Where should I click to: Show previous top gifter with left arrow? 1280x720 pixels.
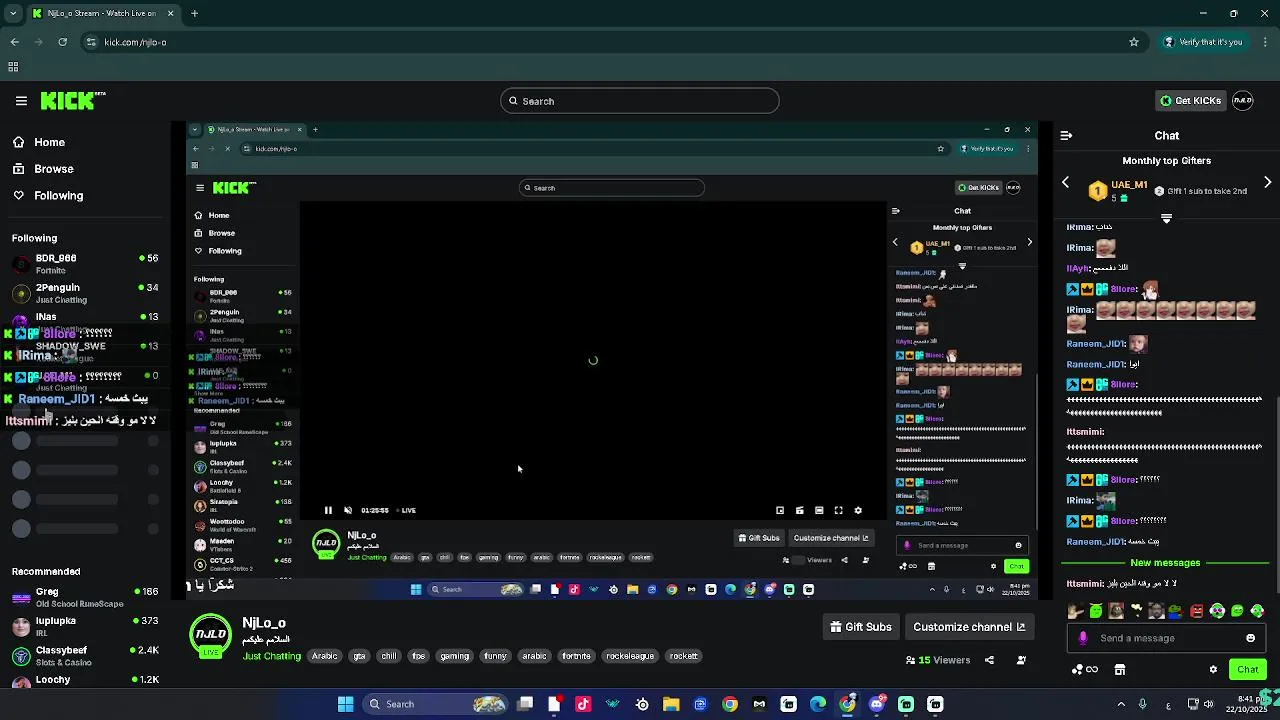click(1066, 183)
